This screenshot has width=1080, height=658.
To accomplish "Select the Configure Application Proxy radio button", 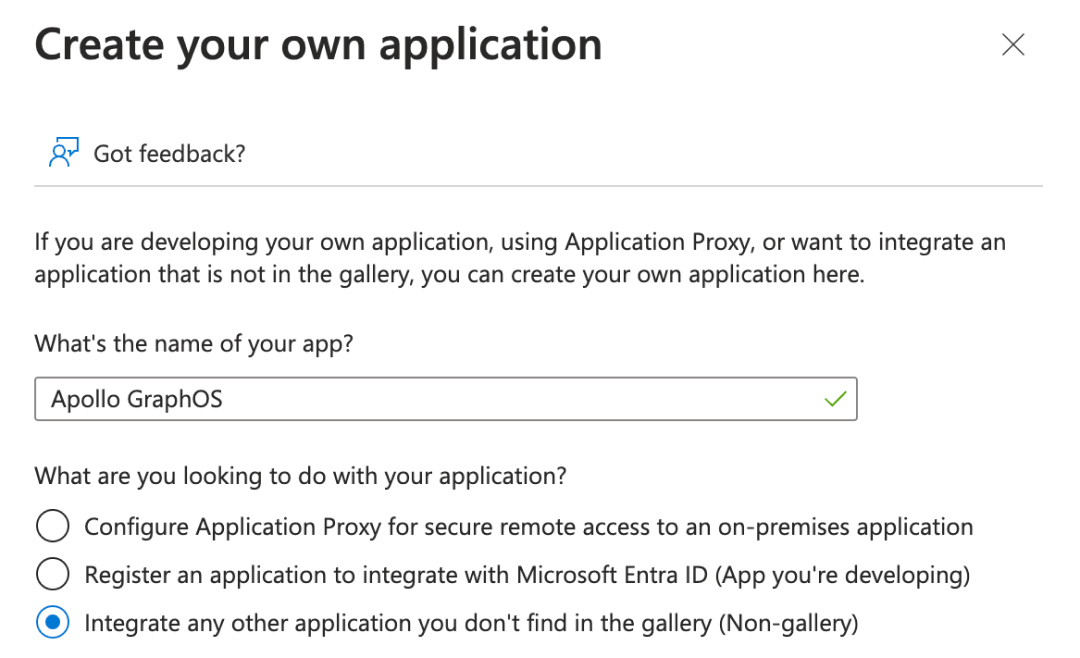I will pos(52,526).
